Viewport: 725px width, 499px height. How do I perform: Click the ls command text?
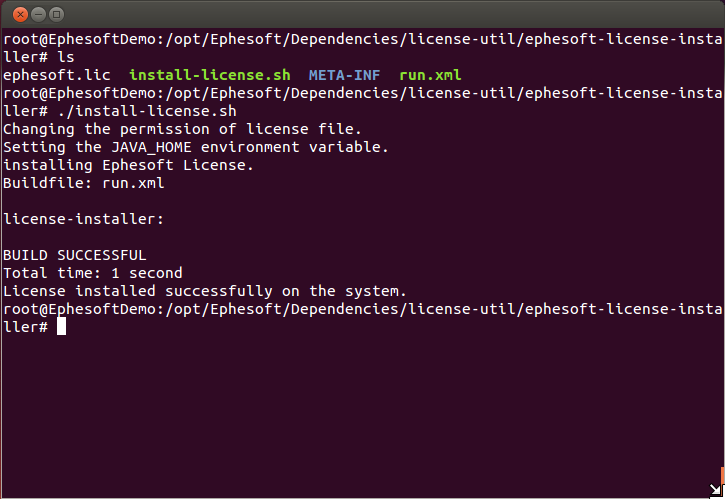(66, 57)
